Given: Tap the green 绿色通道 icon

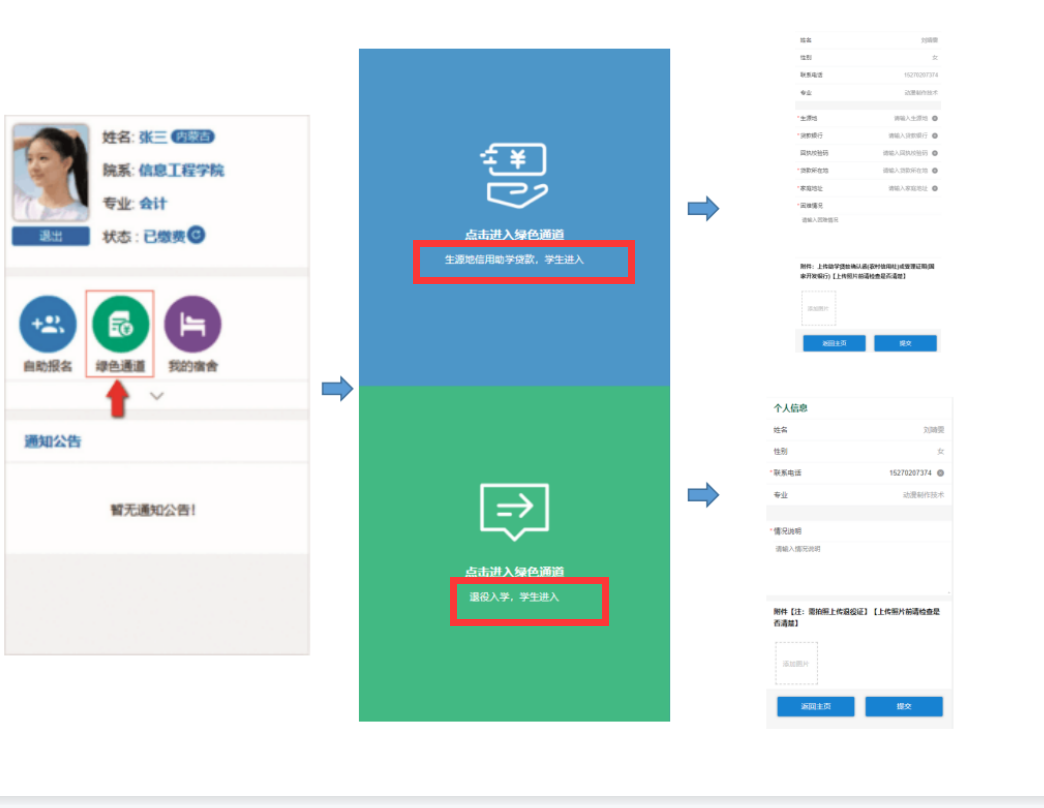Looking at the screenshot, I should (x=120, y=325).
